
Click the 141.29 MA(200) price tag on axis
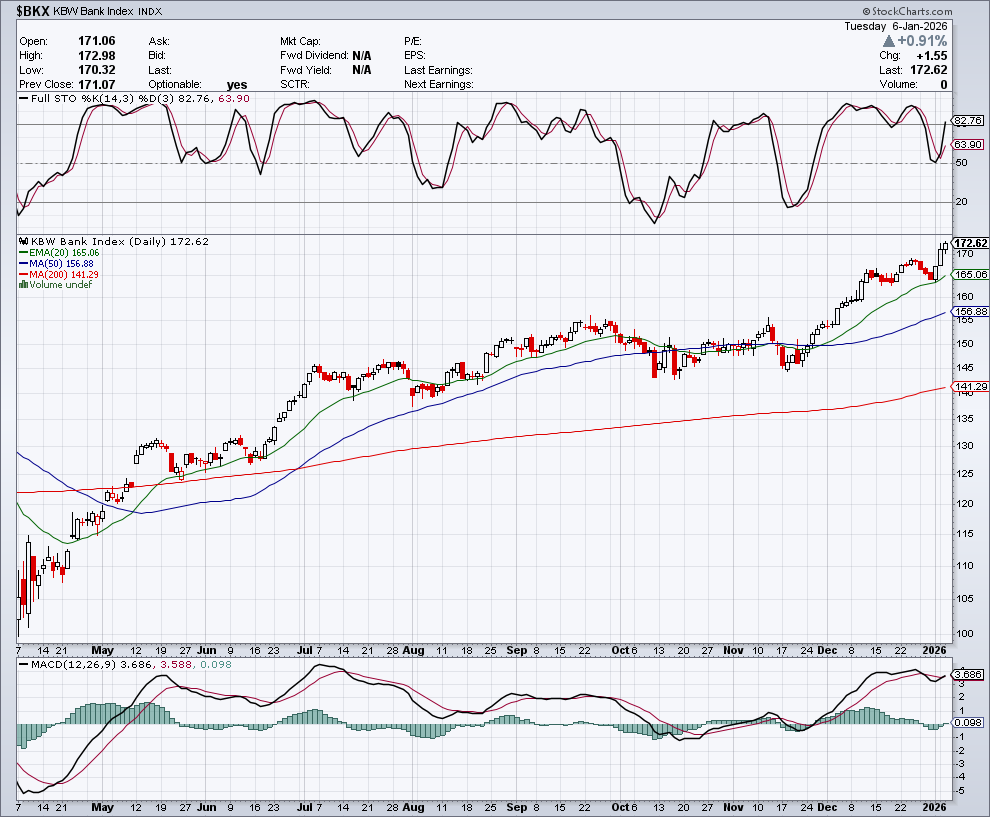[x=970, y=387]
